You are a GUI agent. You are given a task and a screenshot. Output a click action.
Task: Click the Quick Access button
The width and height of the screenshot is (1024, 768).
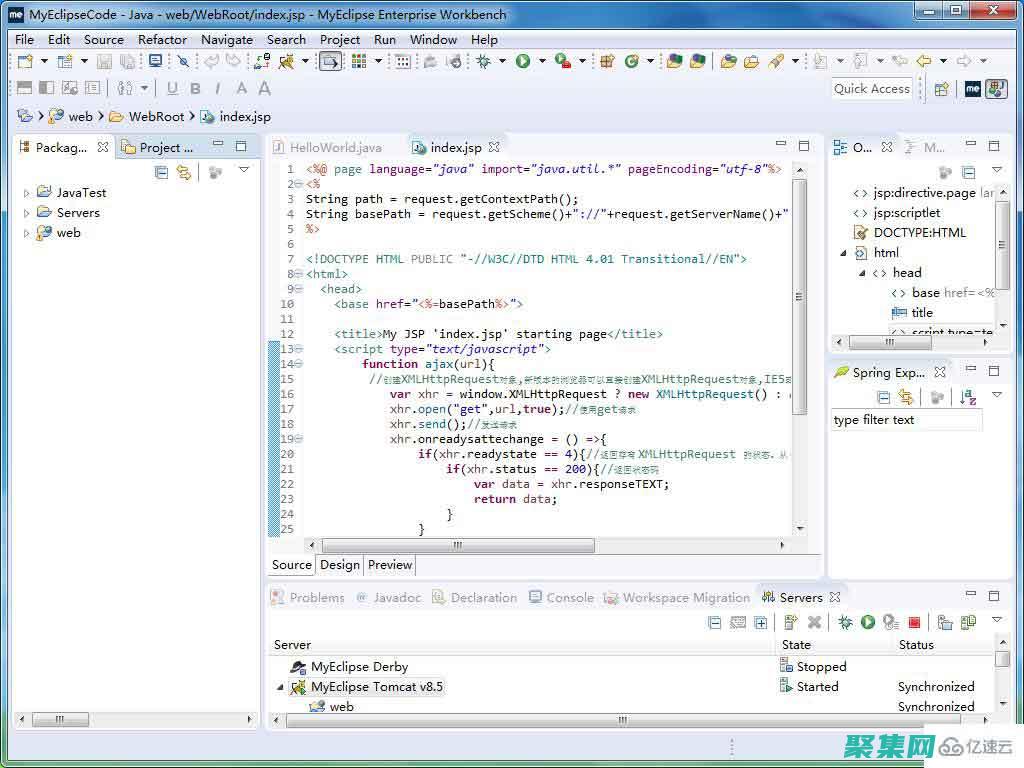[x=871, y=88]
